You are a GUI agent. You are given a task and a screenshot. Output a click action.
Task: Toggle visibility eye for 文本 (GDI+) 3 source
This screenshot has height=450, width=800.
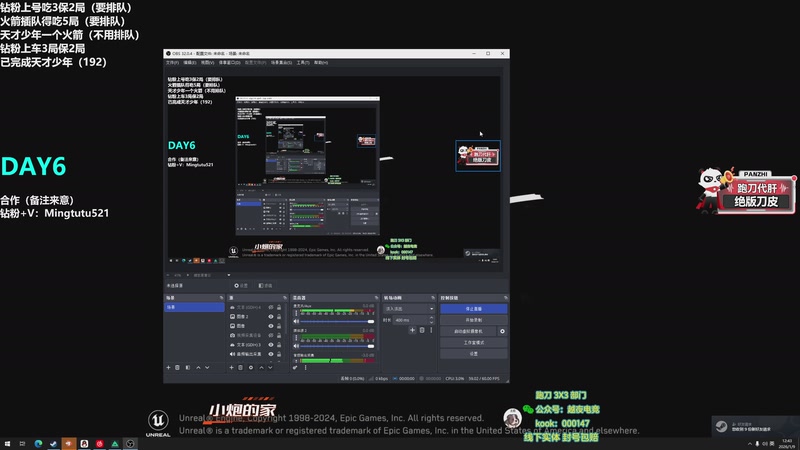[271, 344]
